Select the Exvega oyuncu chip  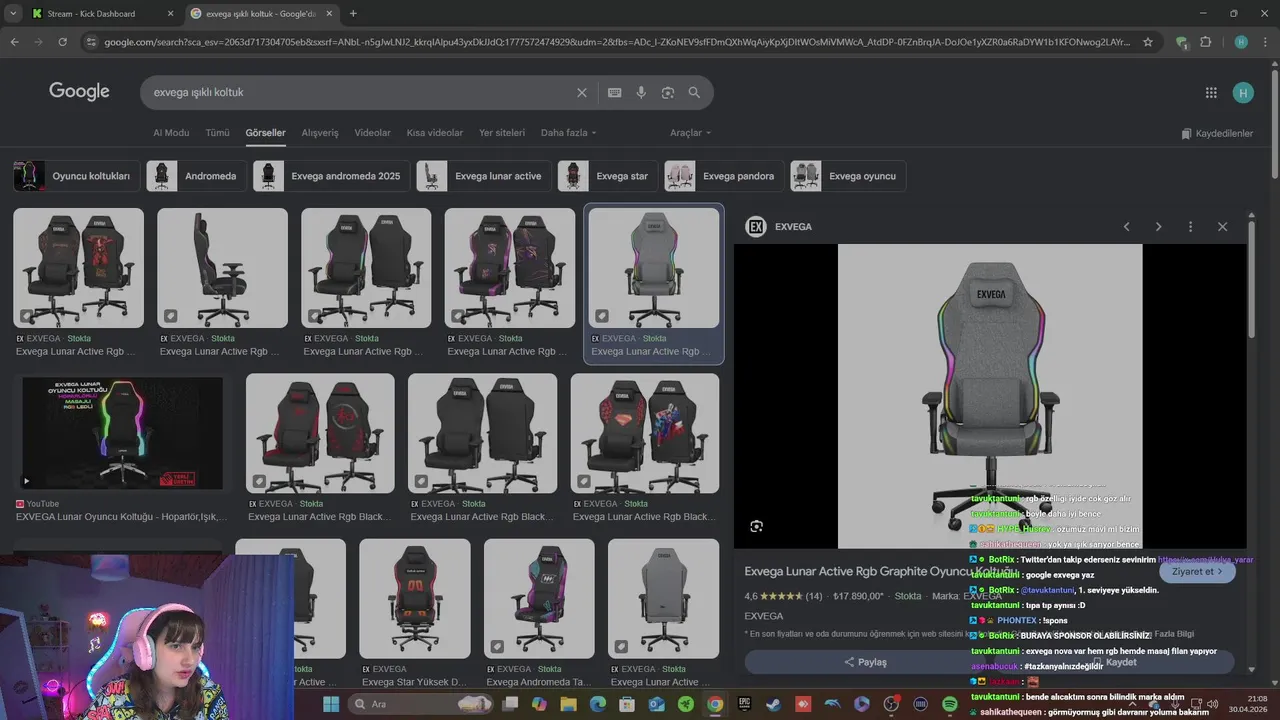pos(847,176)
